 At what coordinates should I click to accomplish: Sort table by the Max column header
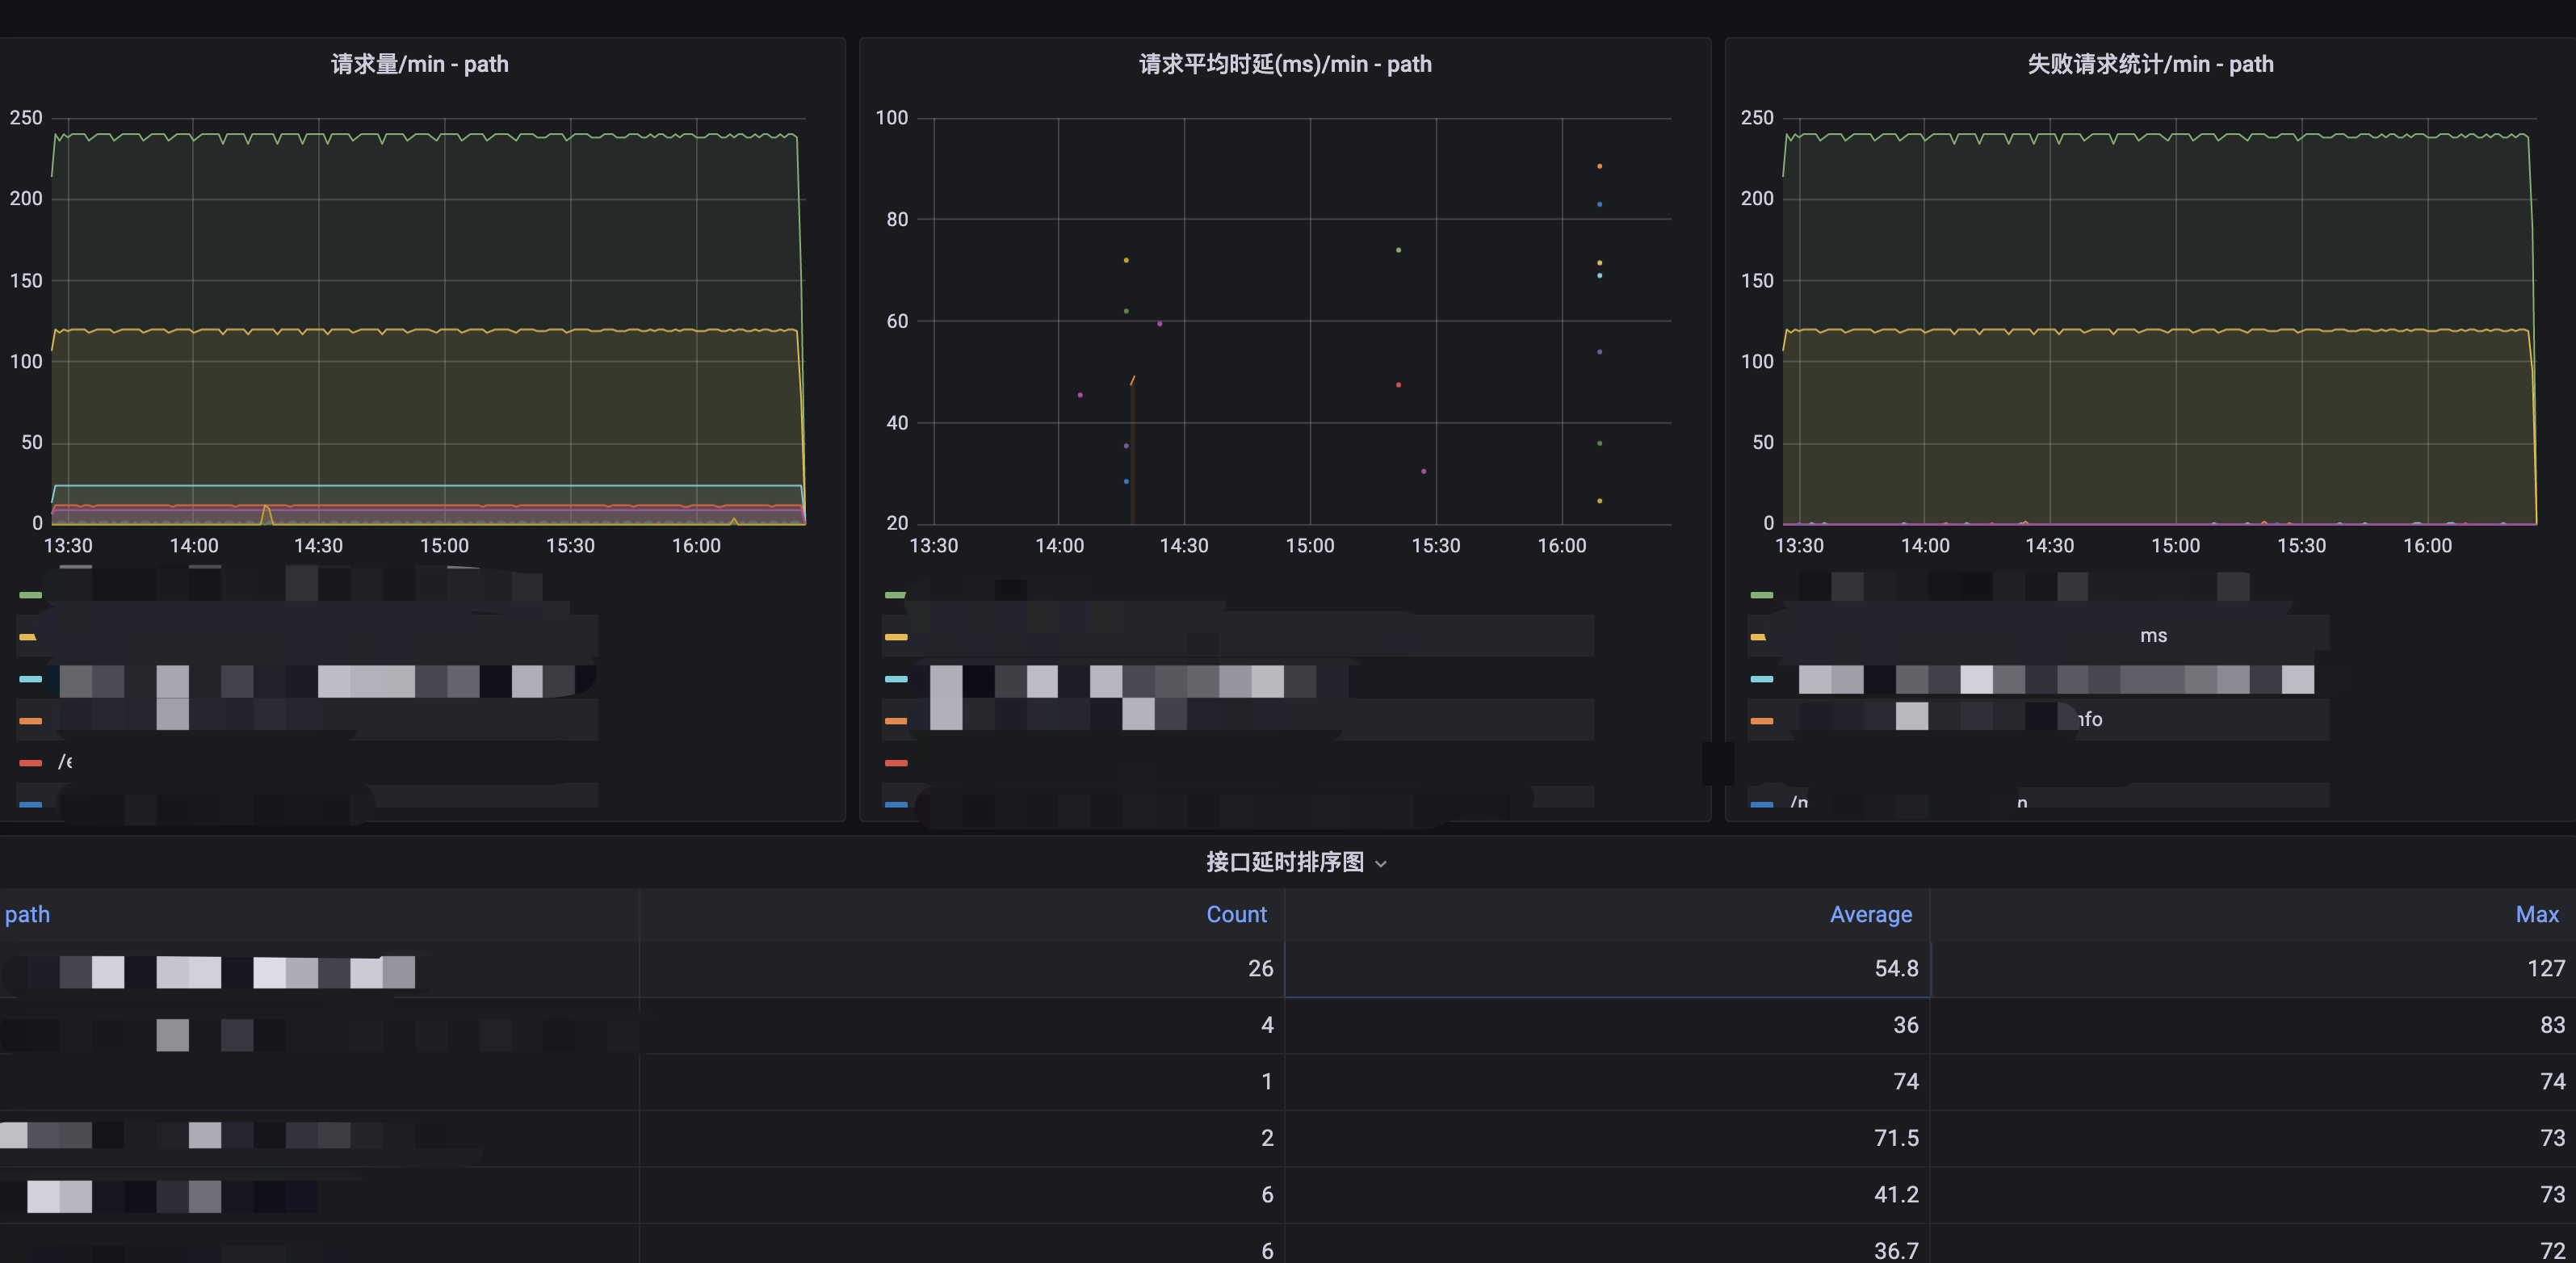pyautogui.click(x=2537, y=914)
